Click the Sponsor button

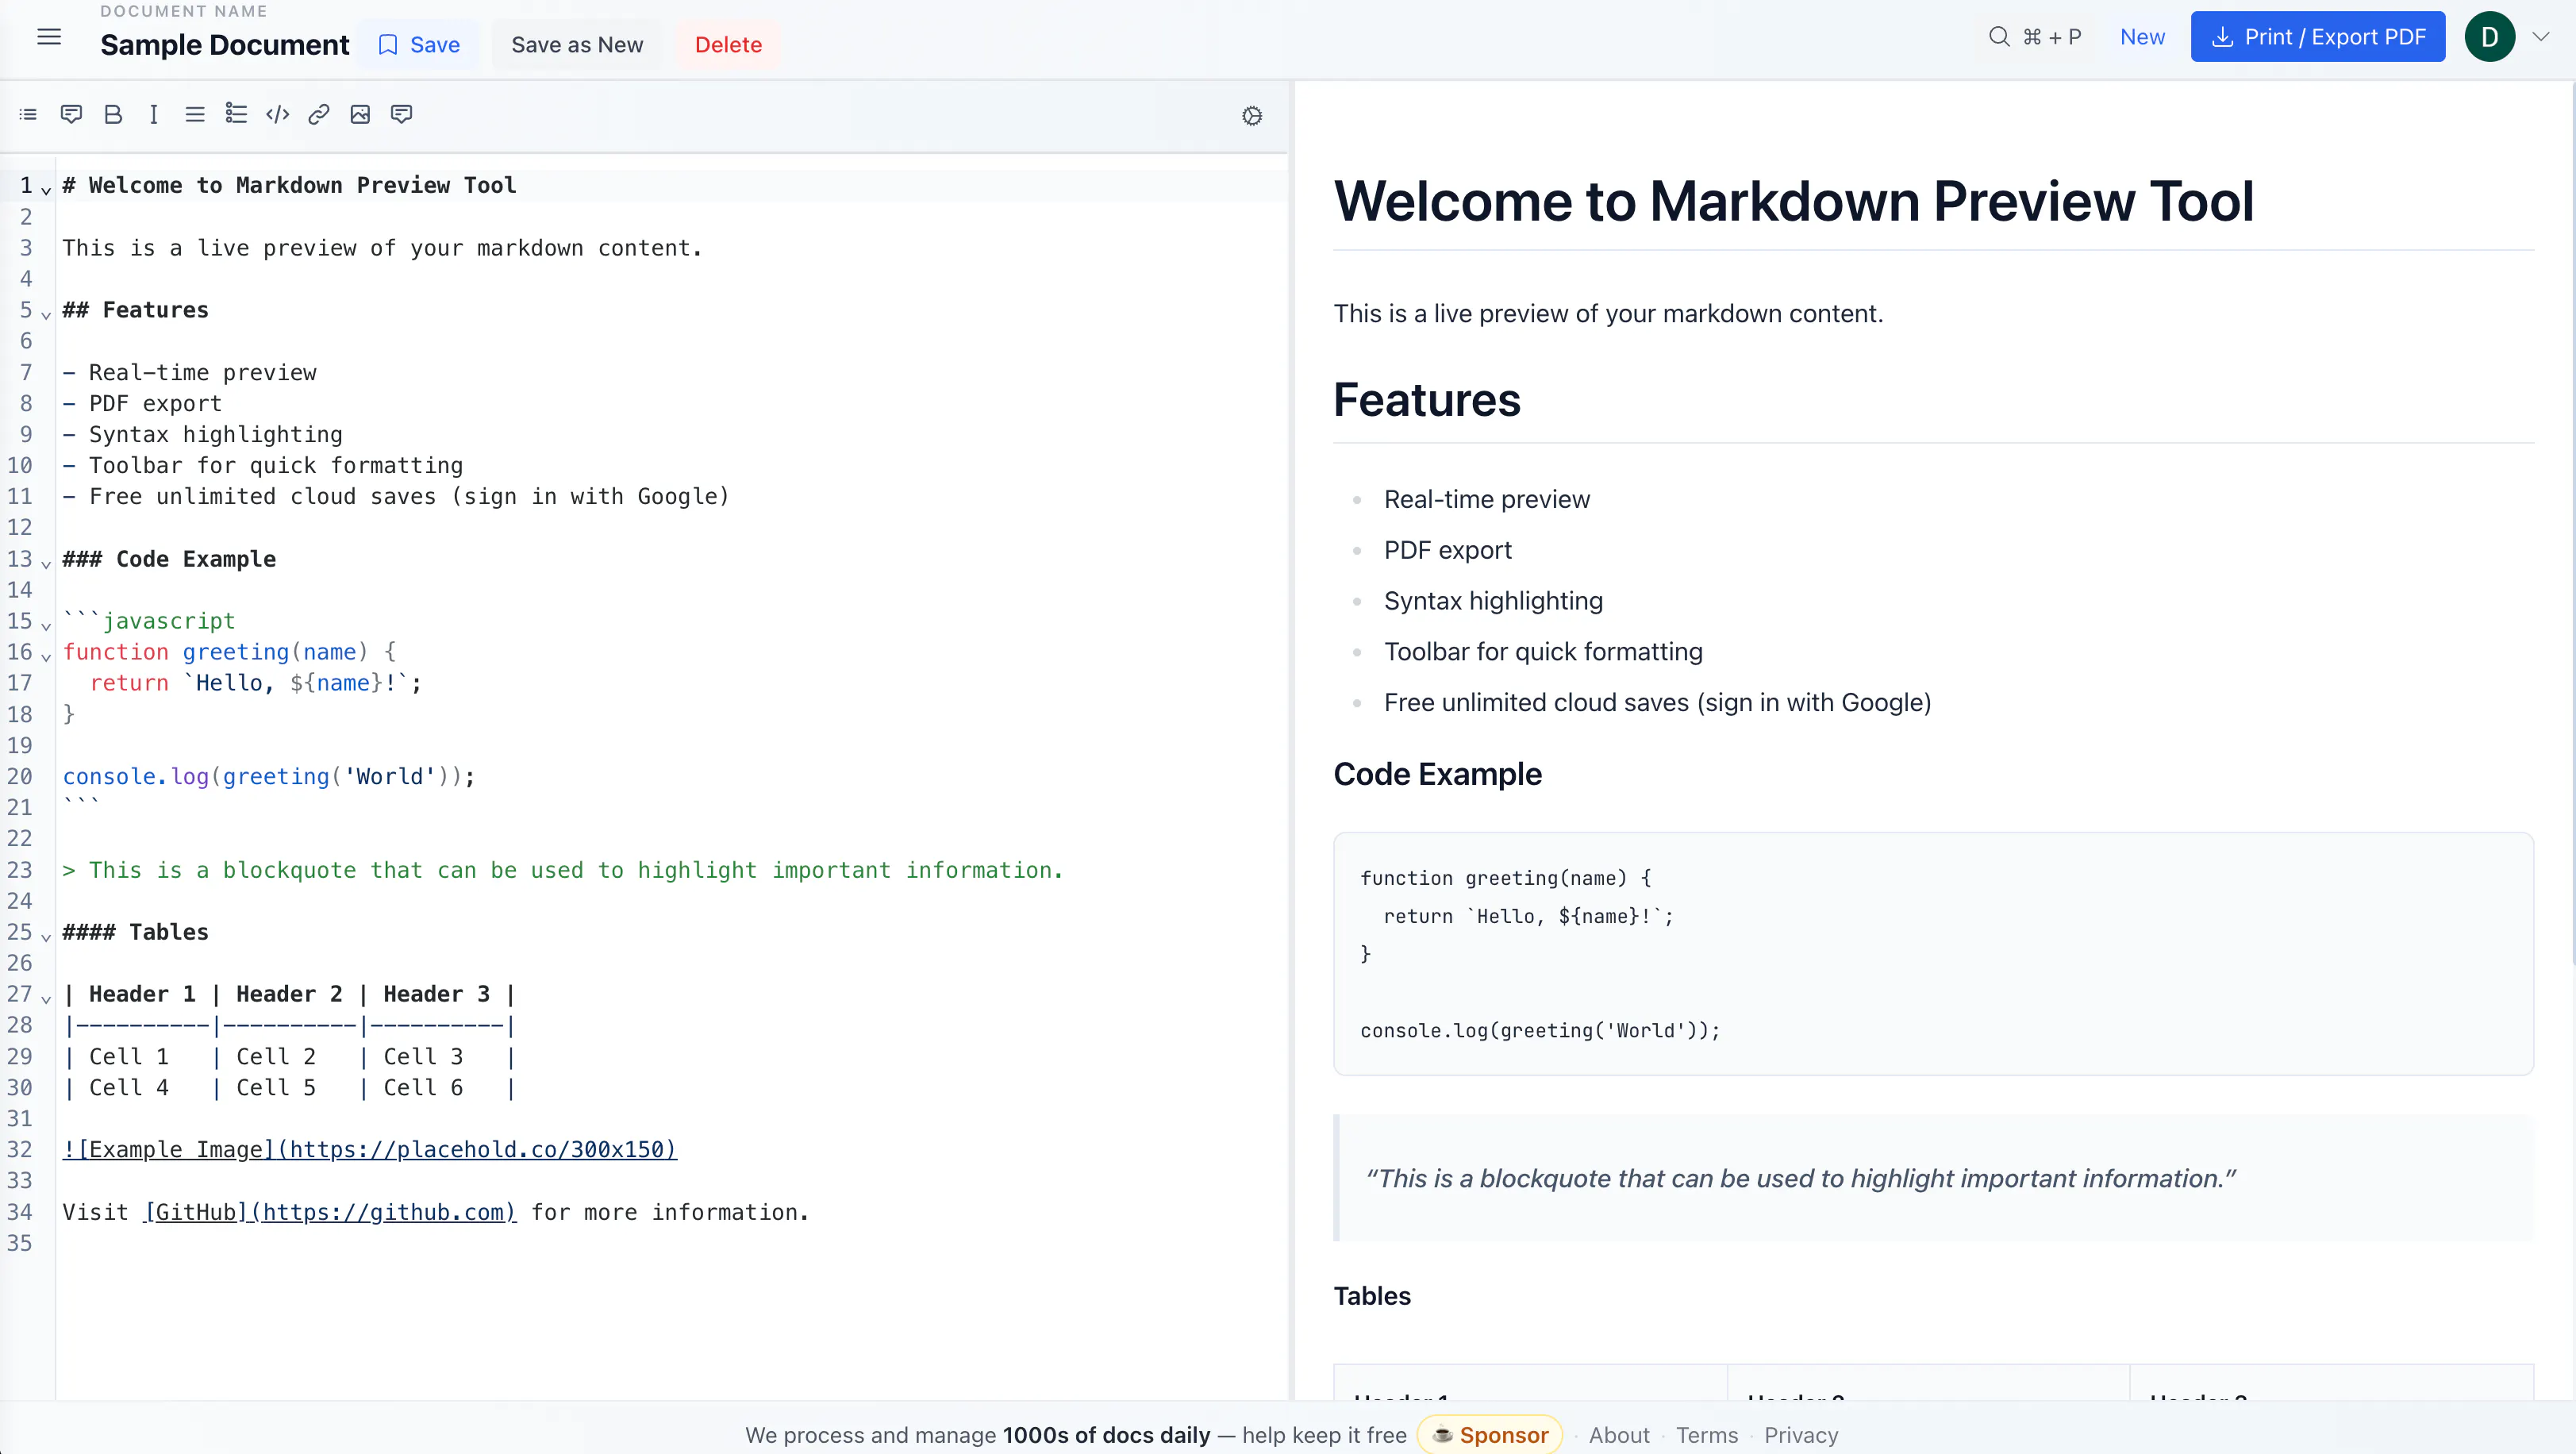click(x=1490, y=1435)
